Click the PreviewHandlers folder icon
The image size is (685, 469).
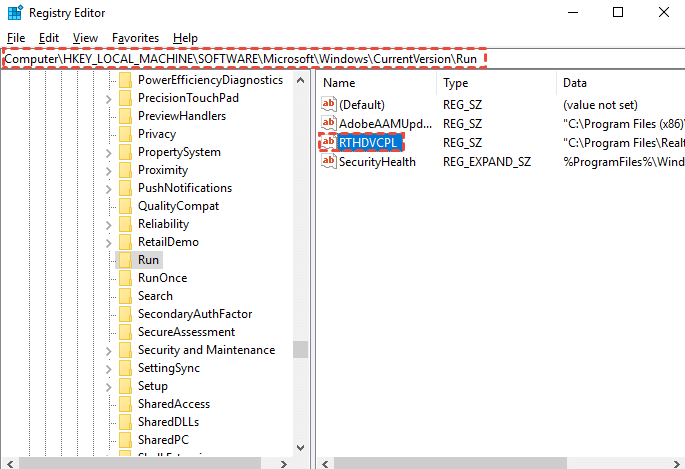click(125, 116)
